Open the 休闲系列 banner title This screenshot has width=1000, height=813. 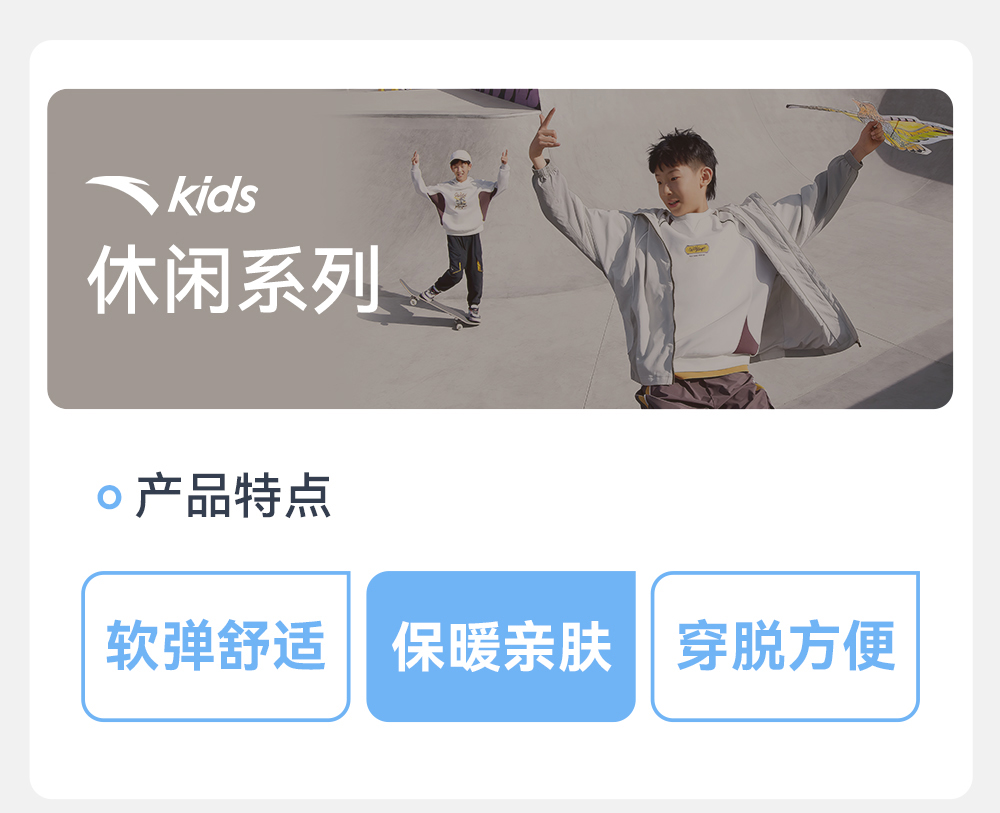(233, 279)
